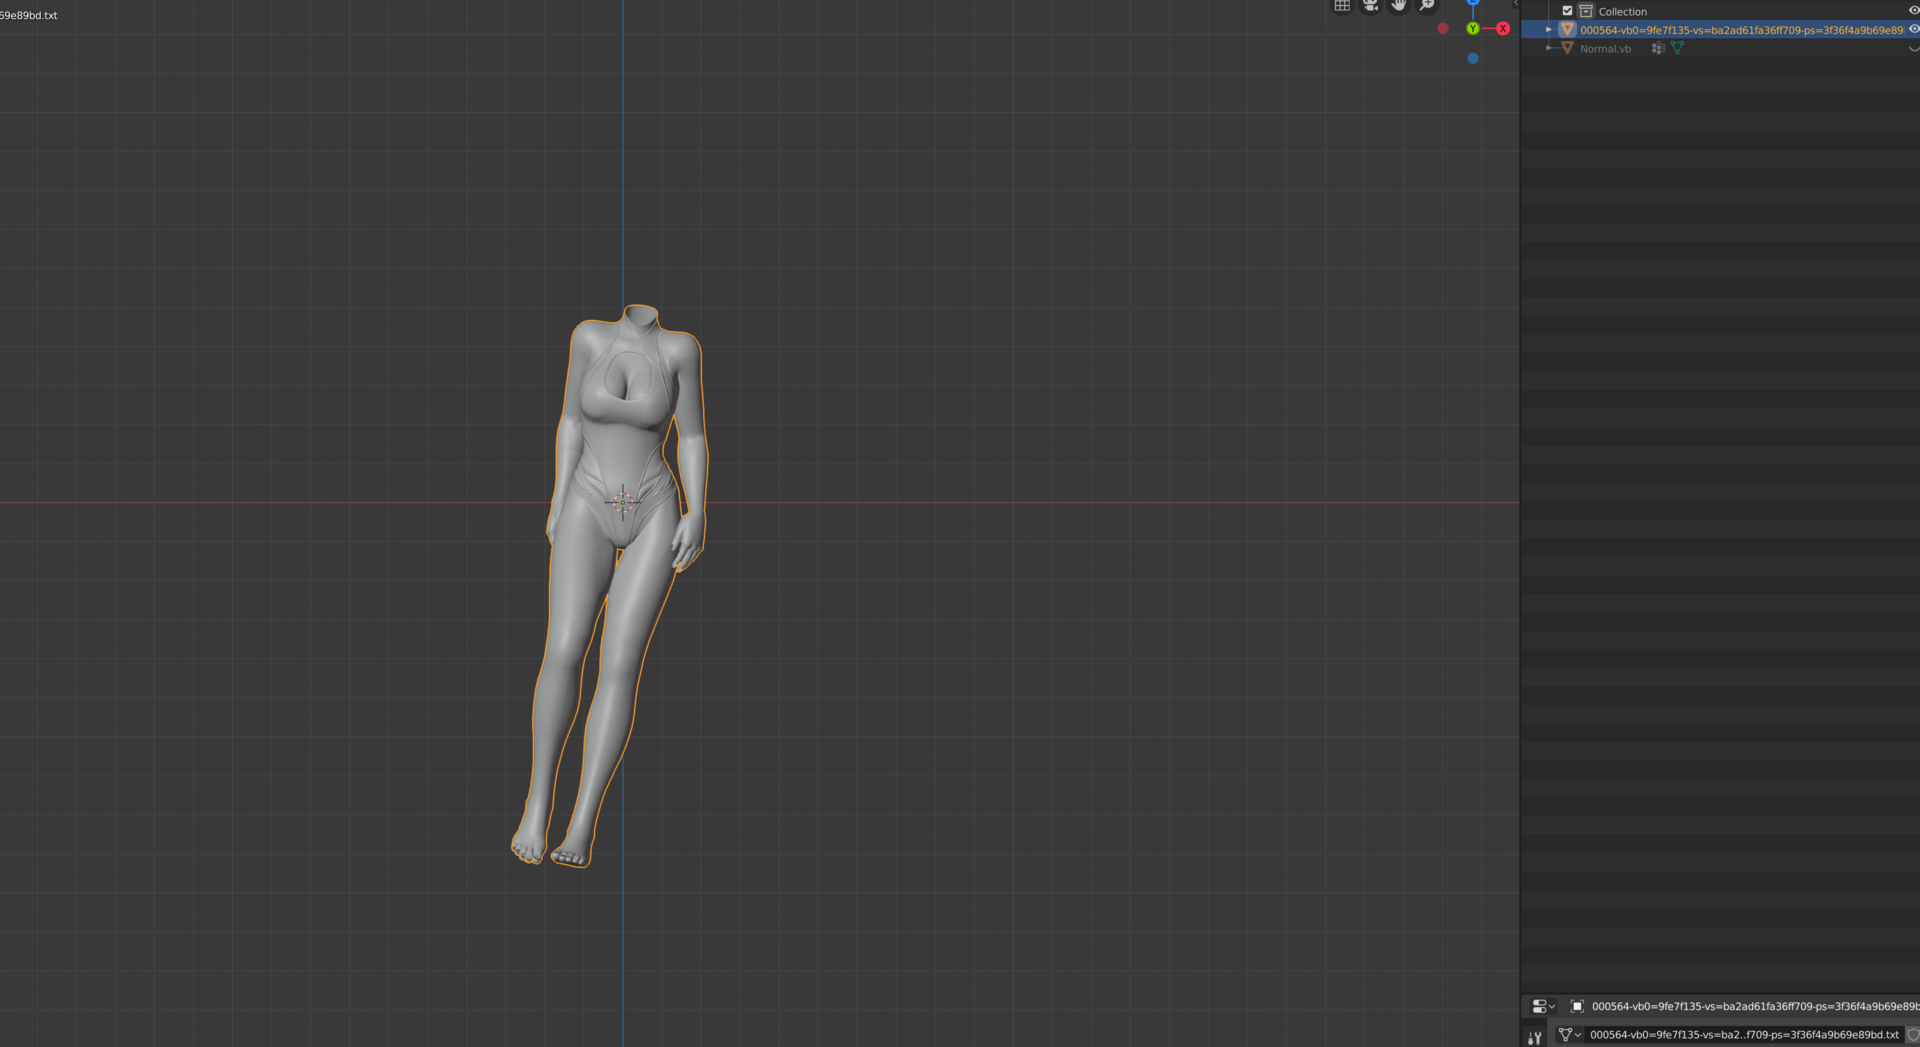Toggle Normal.vb hidden visibility icon

coord(1913,48)
